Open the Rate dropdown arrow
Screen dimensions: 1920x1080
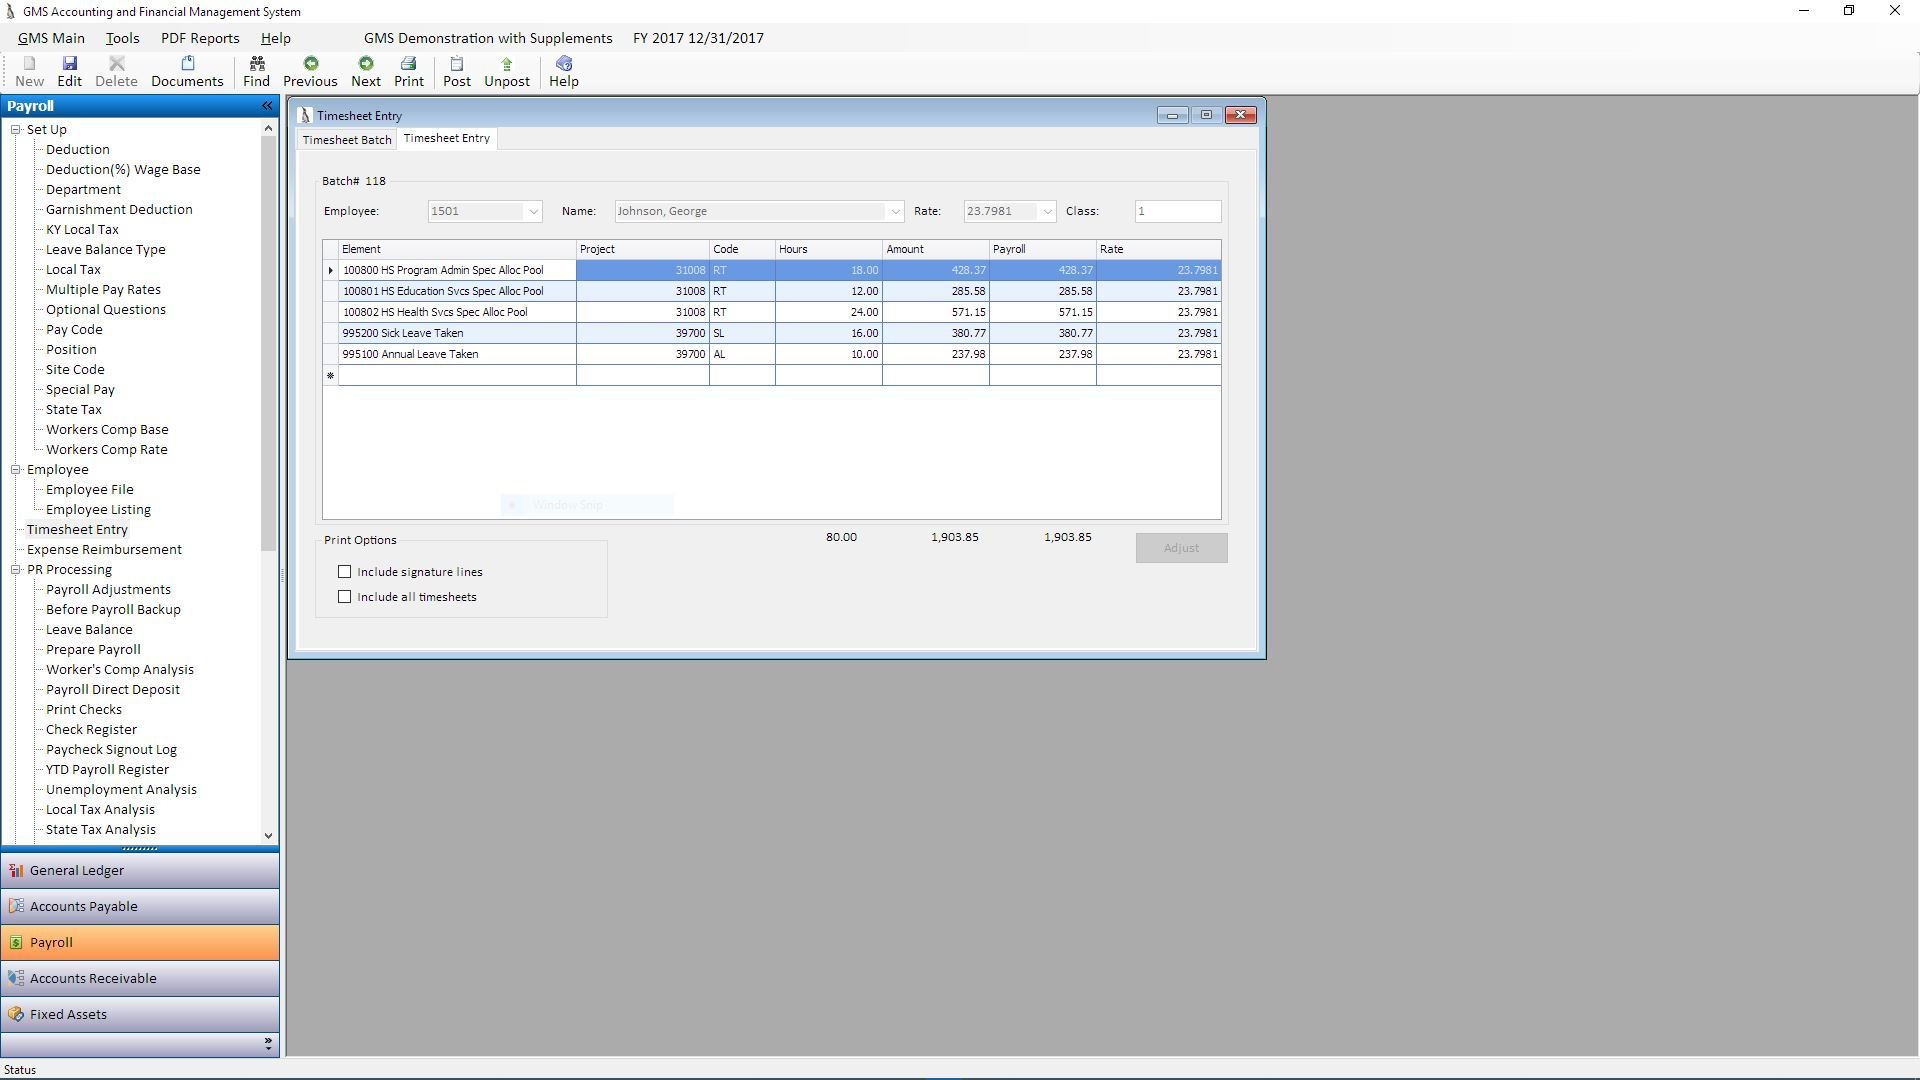pyautogui.click(x=1047, y=212)
